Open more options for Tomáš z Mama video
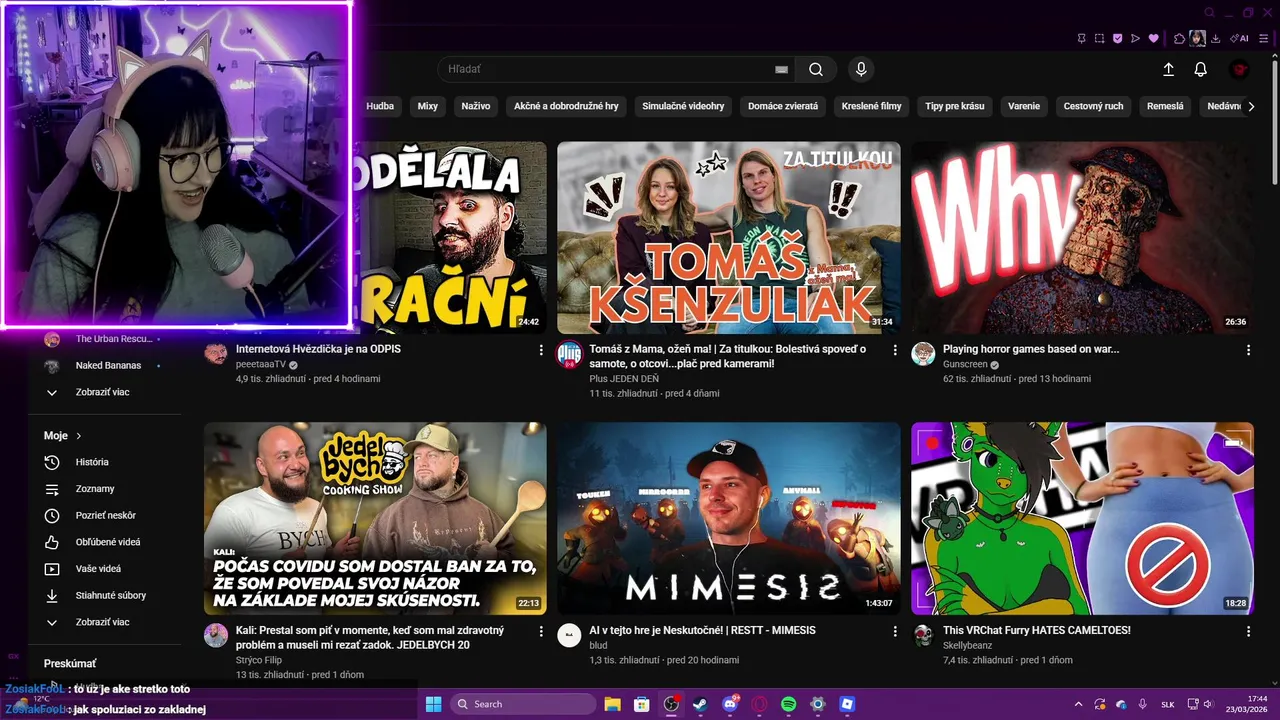 point(894,350)
